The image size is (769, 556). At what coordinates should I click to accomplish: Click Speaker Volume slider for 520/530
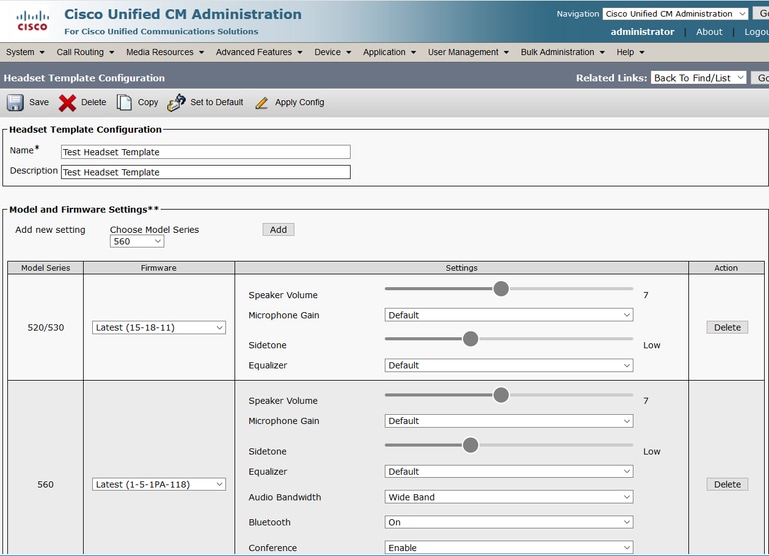509,289
